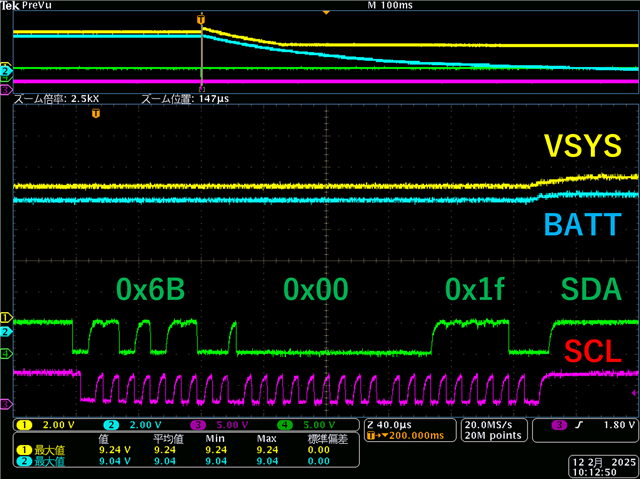
Task: Click the Tek logo in the corner
Action: click(9, 5)
